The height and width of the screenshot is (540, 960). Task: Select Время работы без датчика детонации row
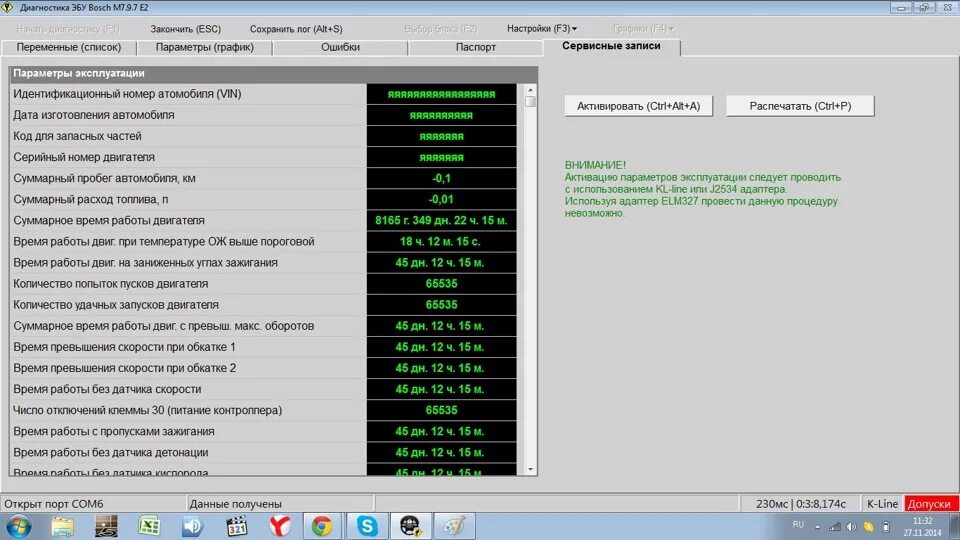pyautogui.click(x=263, y=452)
